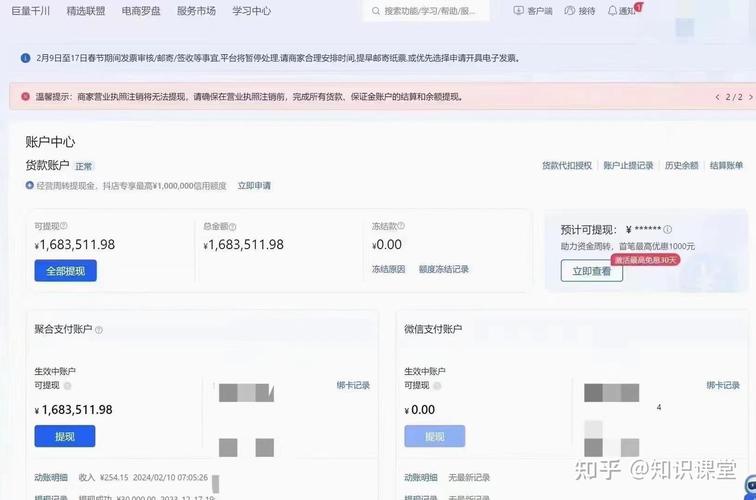The height and width of the screenshot is (500, 756).
Task: Open 历史余额 link
Action: (681, 165)
